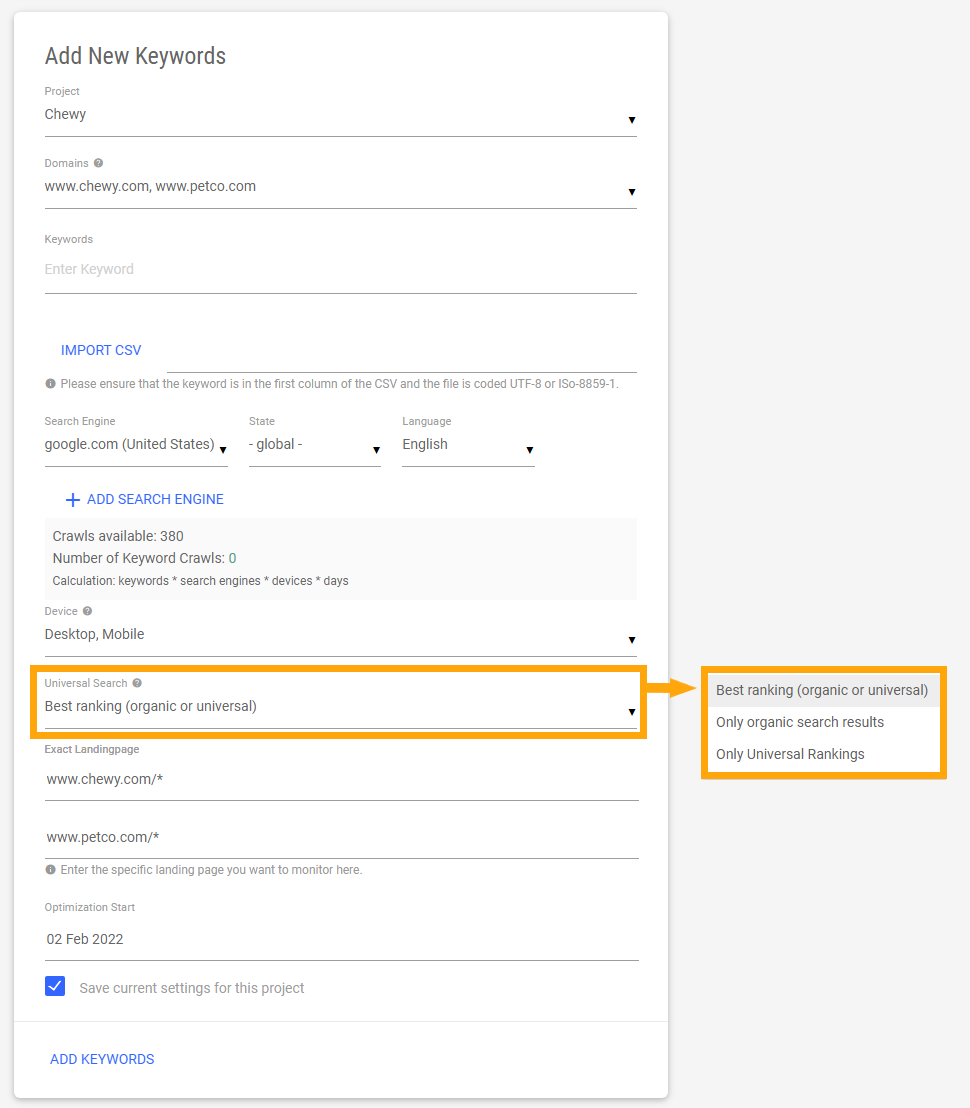Screen dimensions: 970x1108
Task: Click the Domains help question-mark icon
Action: point(98,163)
